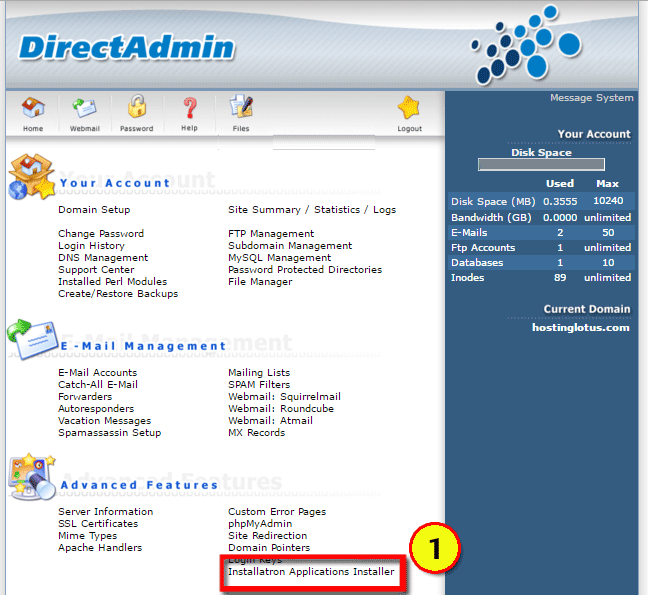Click the Disk Space (MB) row label

pos(493,202)
